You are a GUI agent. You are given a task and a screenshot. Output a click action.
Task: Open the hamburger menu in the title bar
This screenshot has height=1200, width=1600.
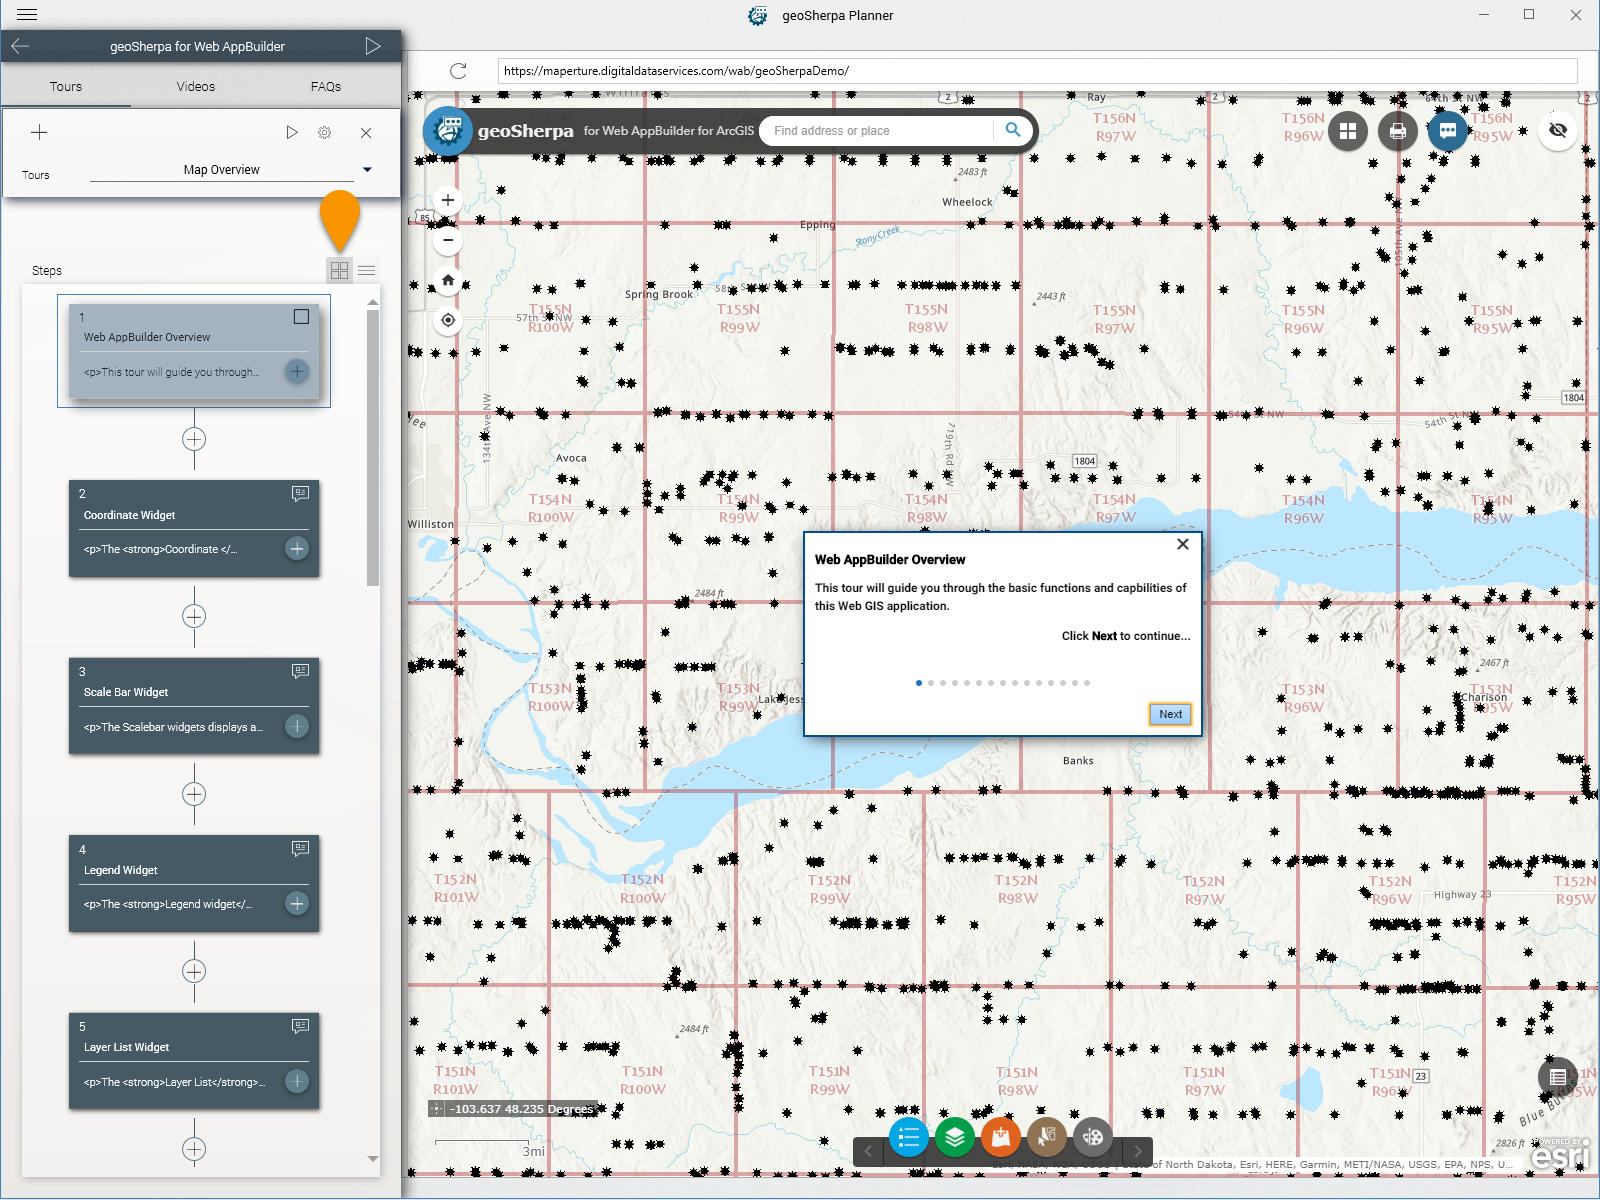(27, 15)
